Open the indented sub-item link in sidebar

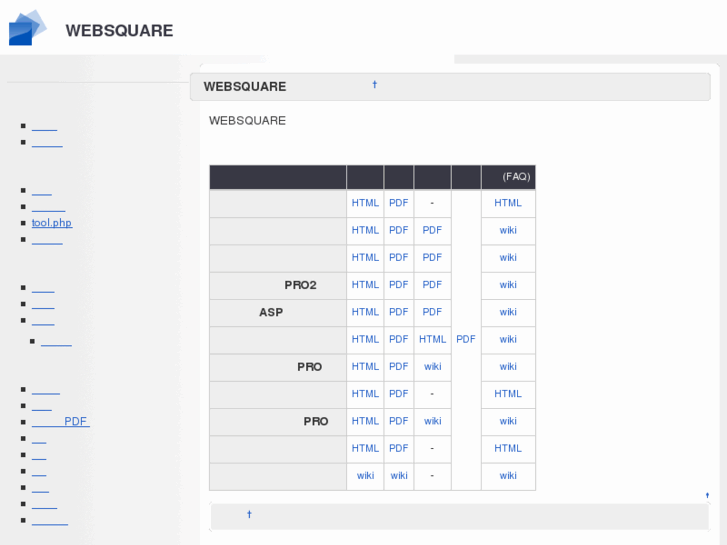(x=56, y=341)
